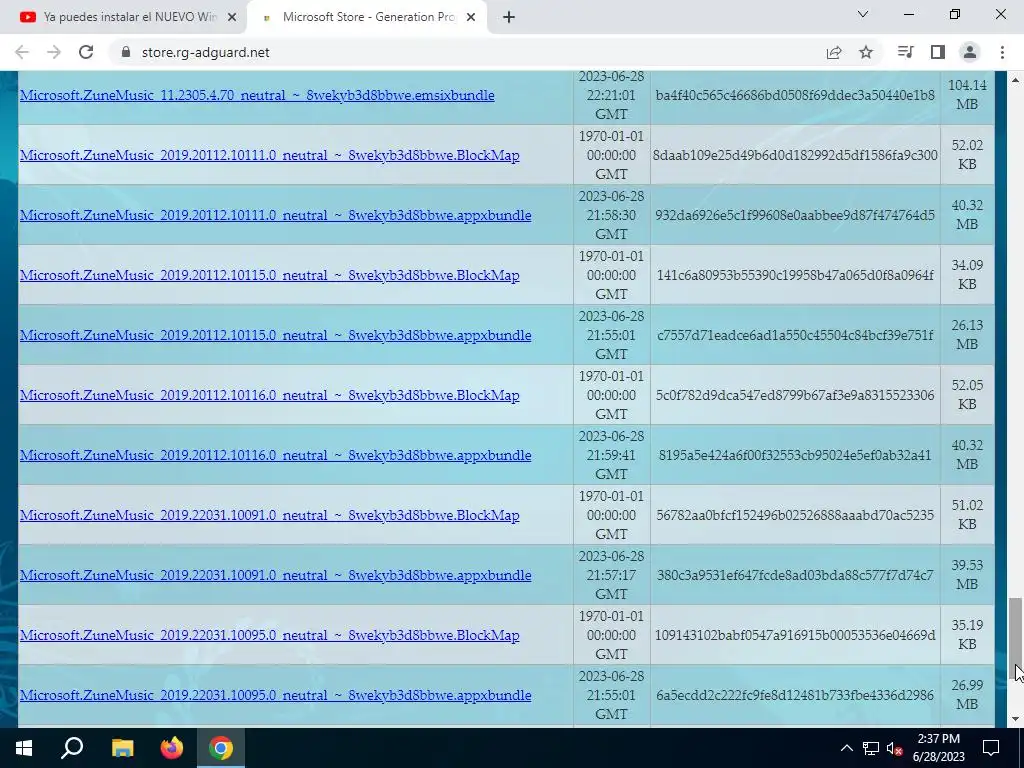Click the 2023-06-28 21:58:30 GMT date cell

(x=611, y=215)
